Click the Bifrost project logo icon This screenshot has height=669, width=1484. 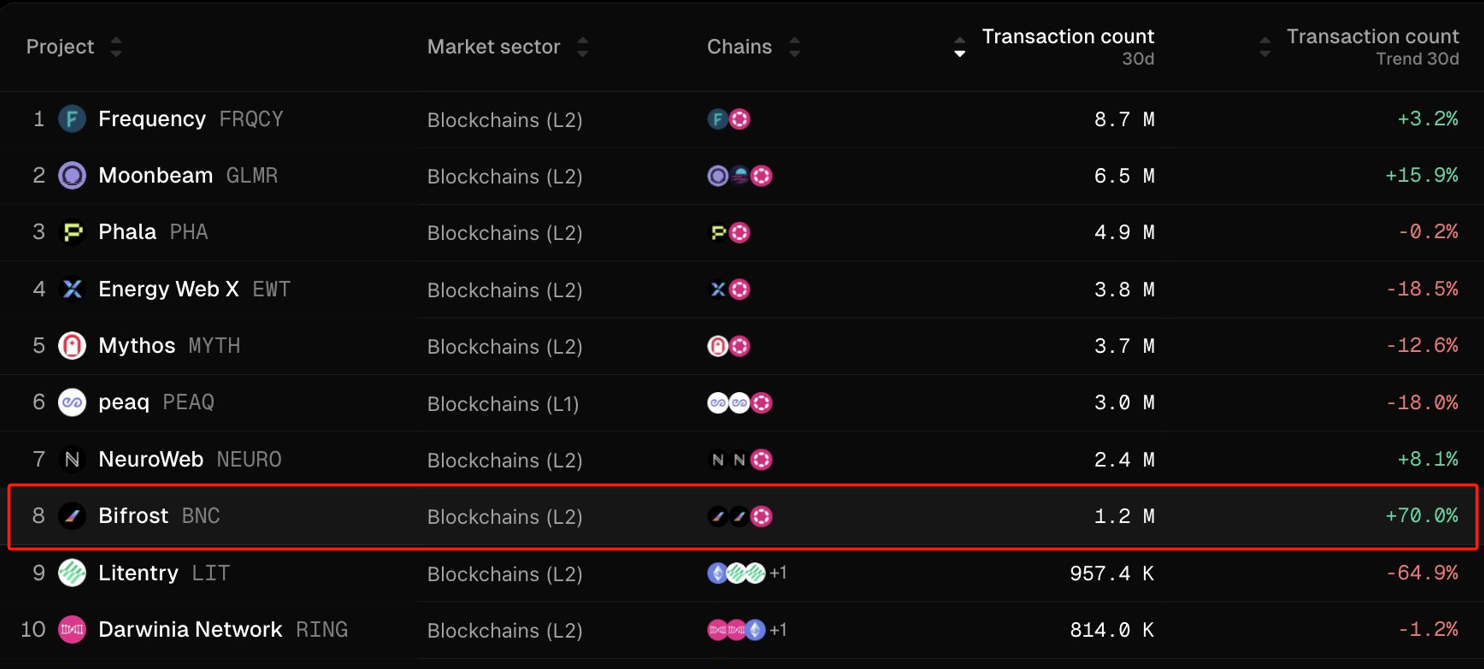point(72,516)
